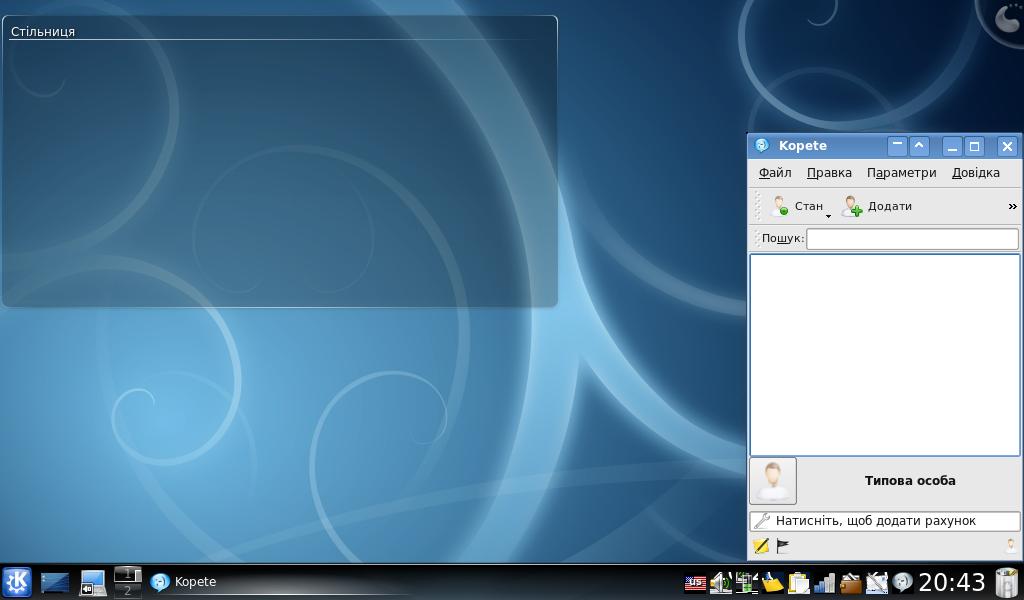Viewport: 1024px width, 600px height.
Task: Switch to virtual desktop 2 in pager
Action: pos(127,590)
